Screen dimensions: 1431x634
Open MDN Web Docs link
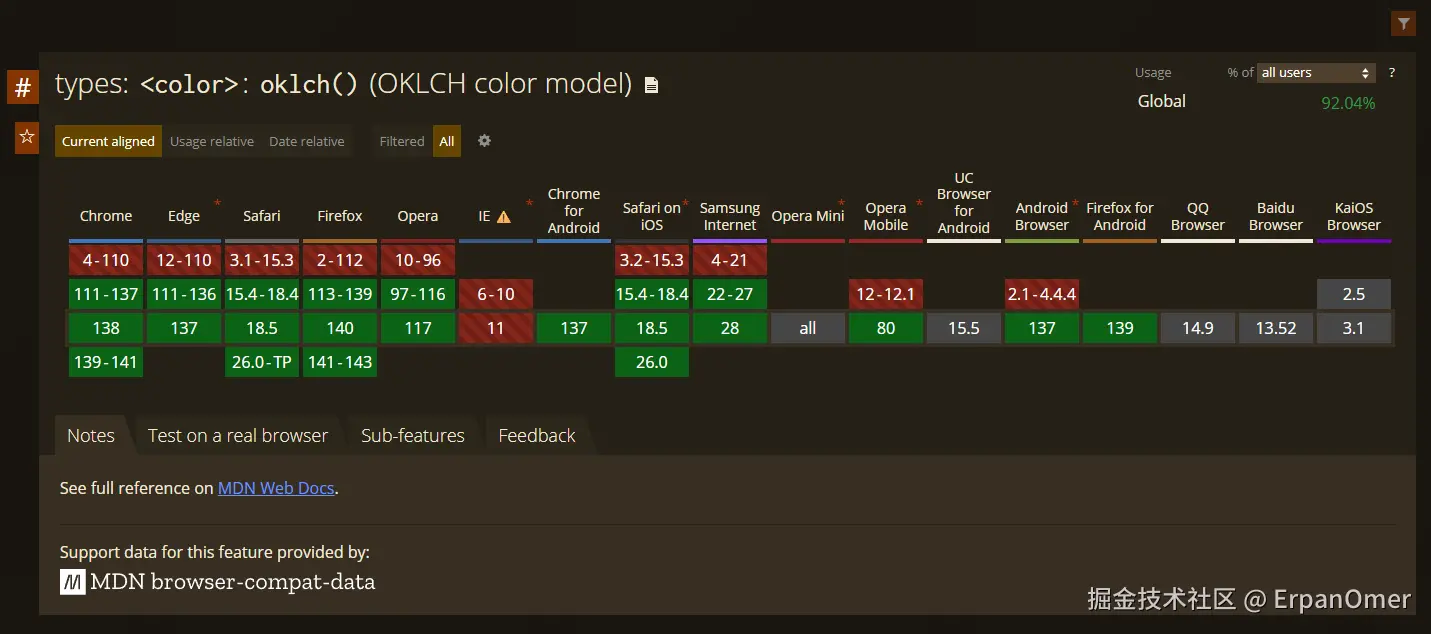[x=276, y=488]
